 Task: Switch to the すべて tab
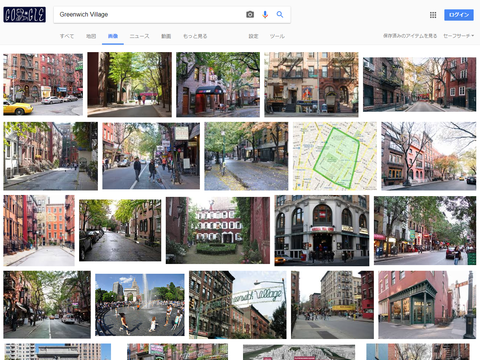point(67,36)
